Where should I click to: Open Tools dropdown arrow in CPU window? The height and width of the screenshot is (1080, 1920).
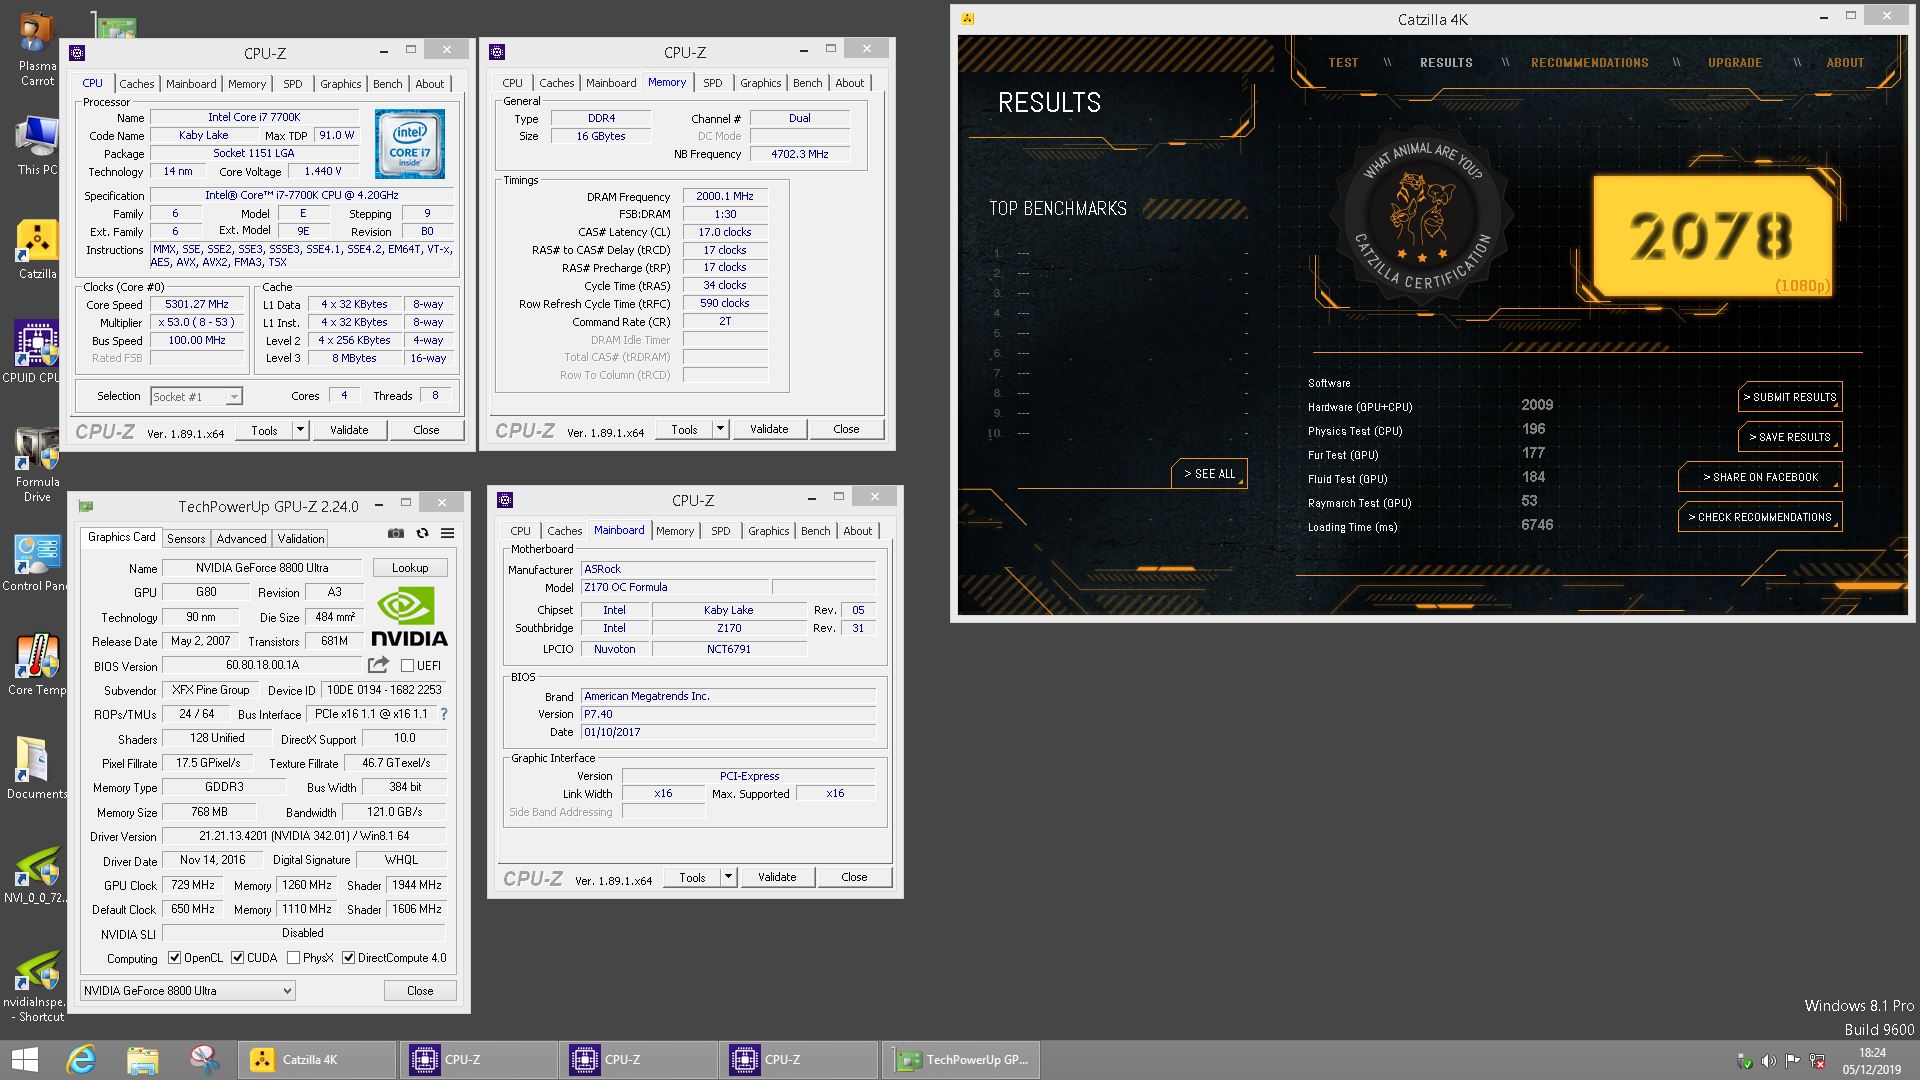coord(300,430)
